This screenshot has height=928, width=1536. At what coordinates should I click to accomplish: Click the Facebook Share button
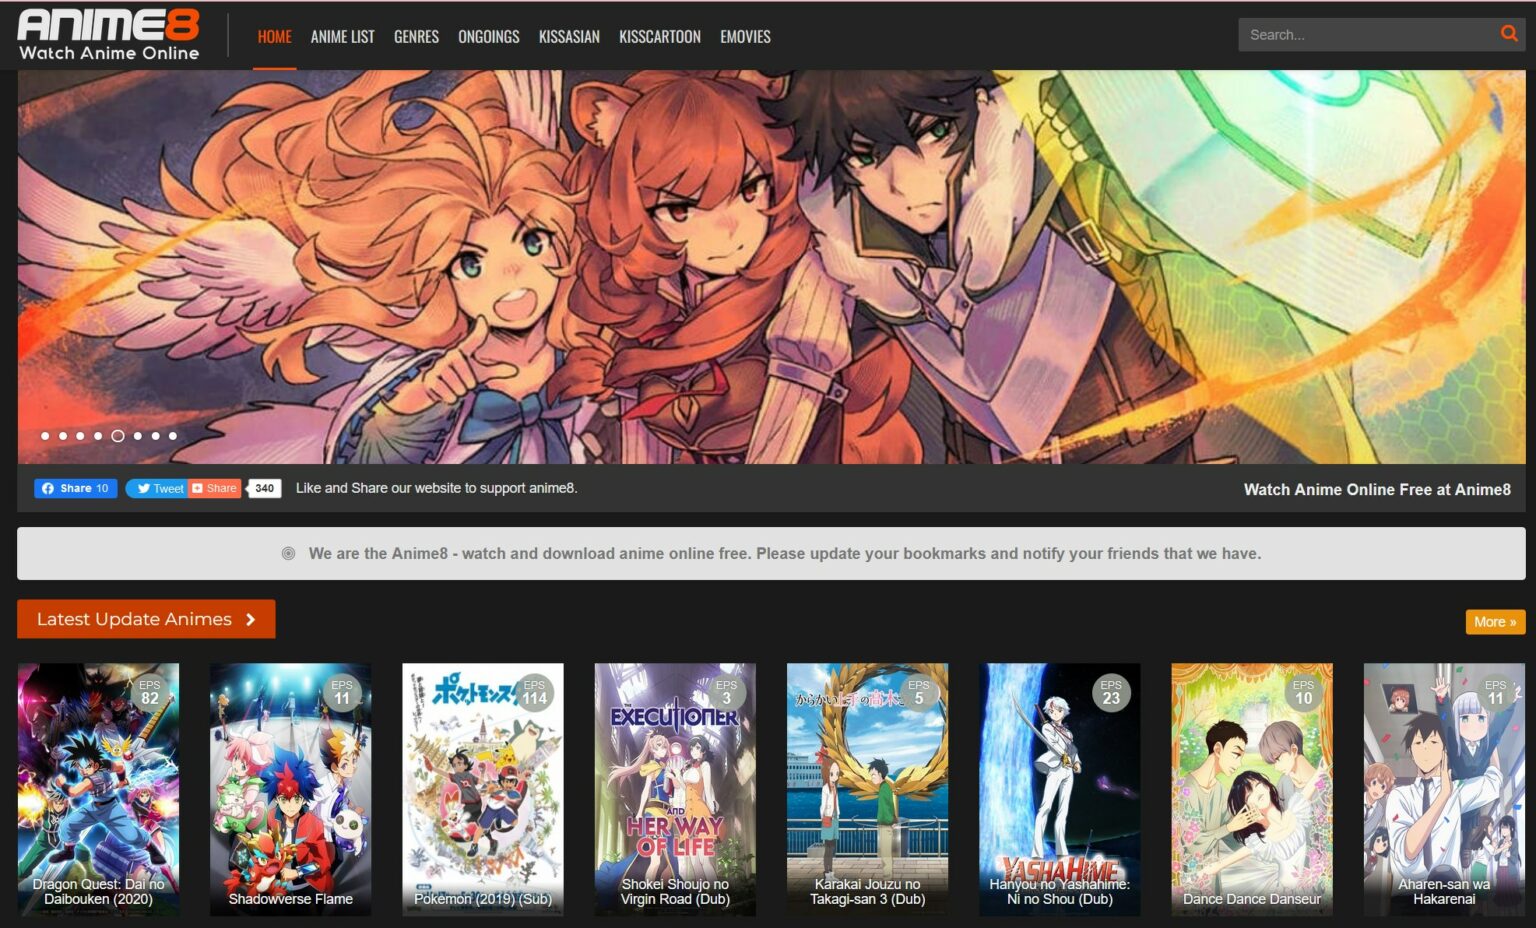(76, 488)
